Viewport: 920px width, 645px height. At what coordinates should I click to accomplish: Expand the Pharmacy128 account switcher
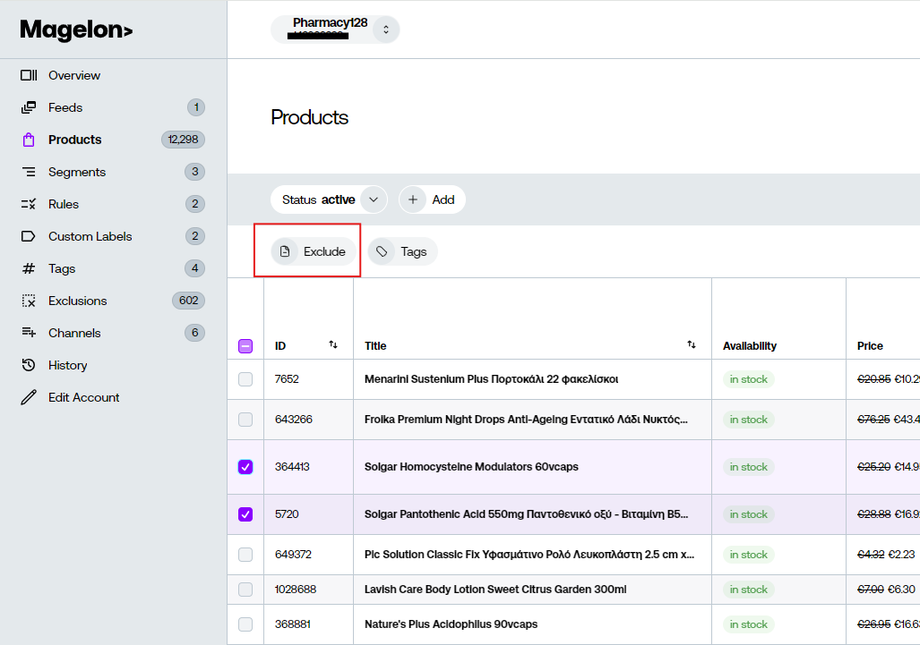tap(386, 29)
